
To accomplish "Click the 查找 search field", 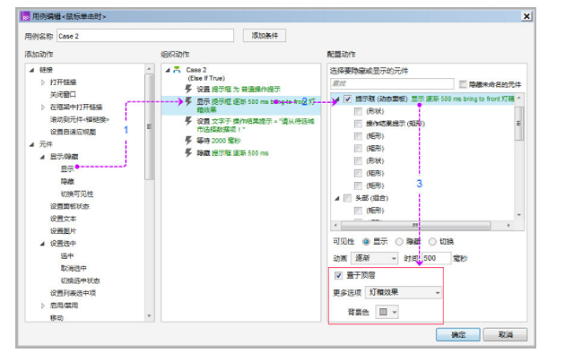I will pos(392,84).
